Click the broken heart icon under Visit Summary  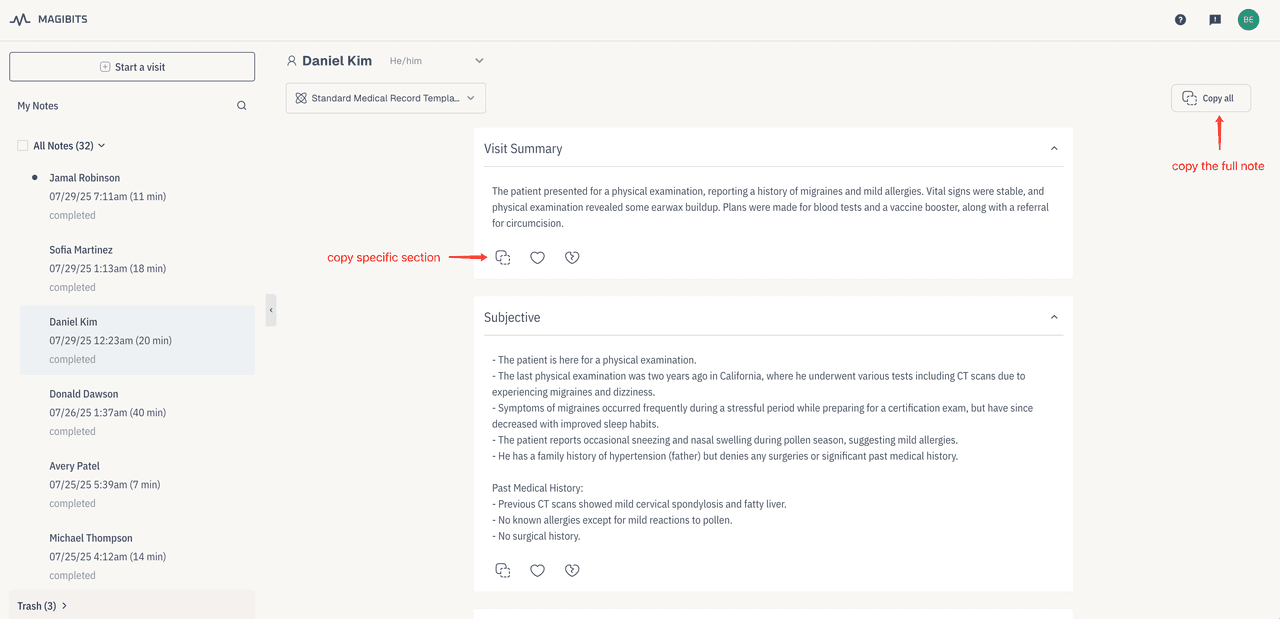(x=572, y=258)
